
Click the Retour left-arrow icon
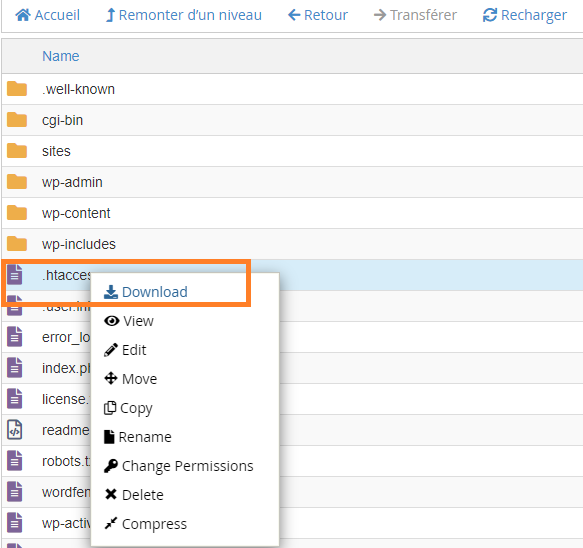pos(294,15)
